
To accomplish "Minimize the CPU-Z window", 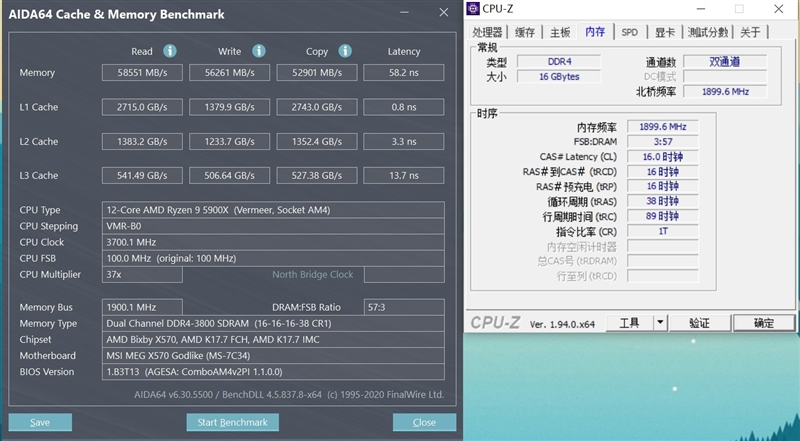I will pos(701,9).
